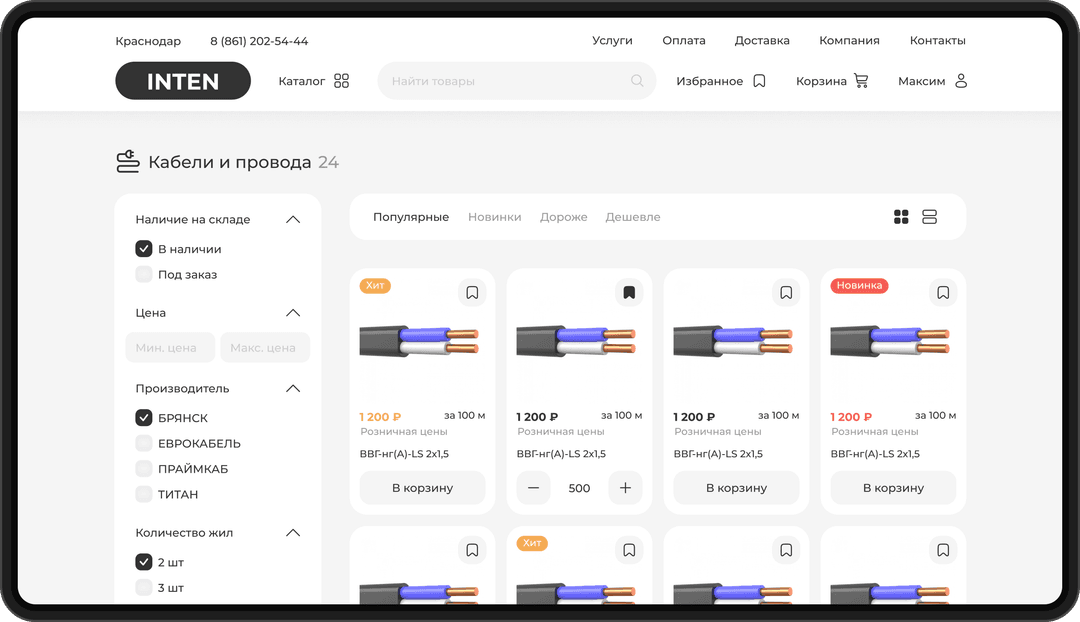Open the catalog grid icon next to Каталог
The width and height of the screenshot is (1080, 622).
(342, 81)
